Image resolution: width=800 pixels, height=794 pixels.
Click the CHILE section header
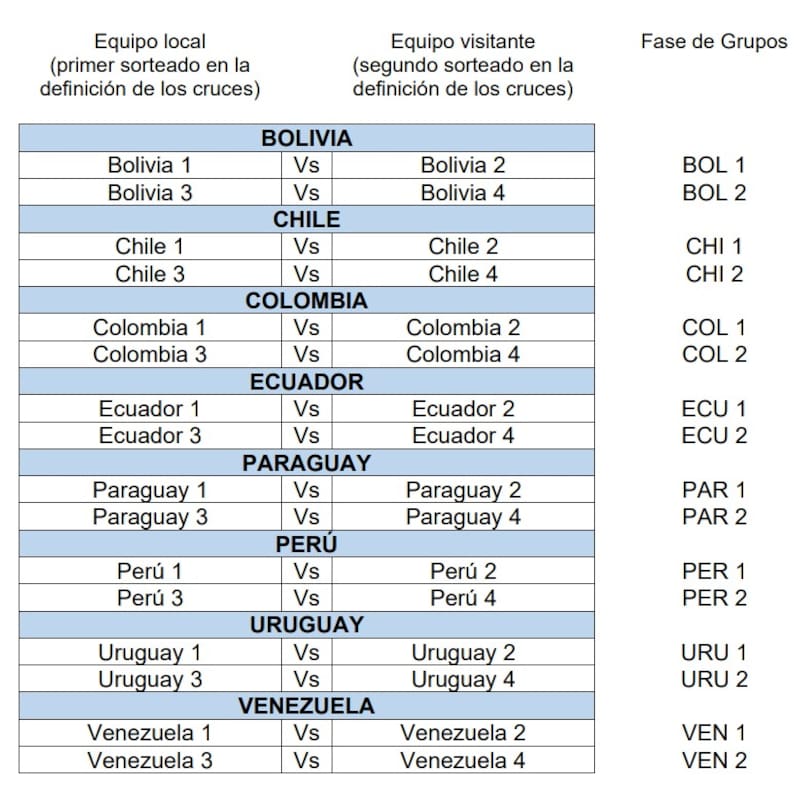click(306, 219)
